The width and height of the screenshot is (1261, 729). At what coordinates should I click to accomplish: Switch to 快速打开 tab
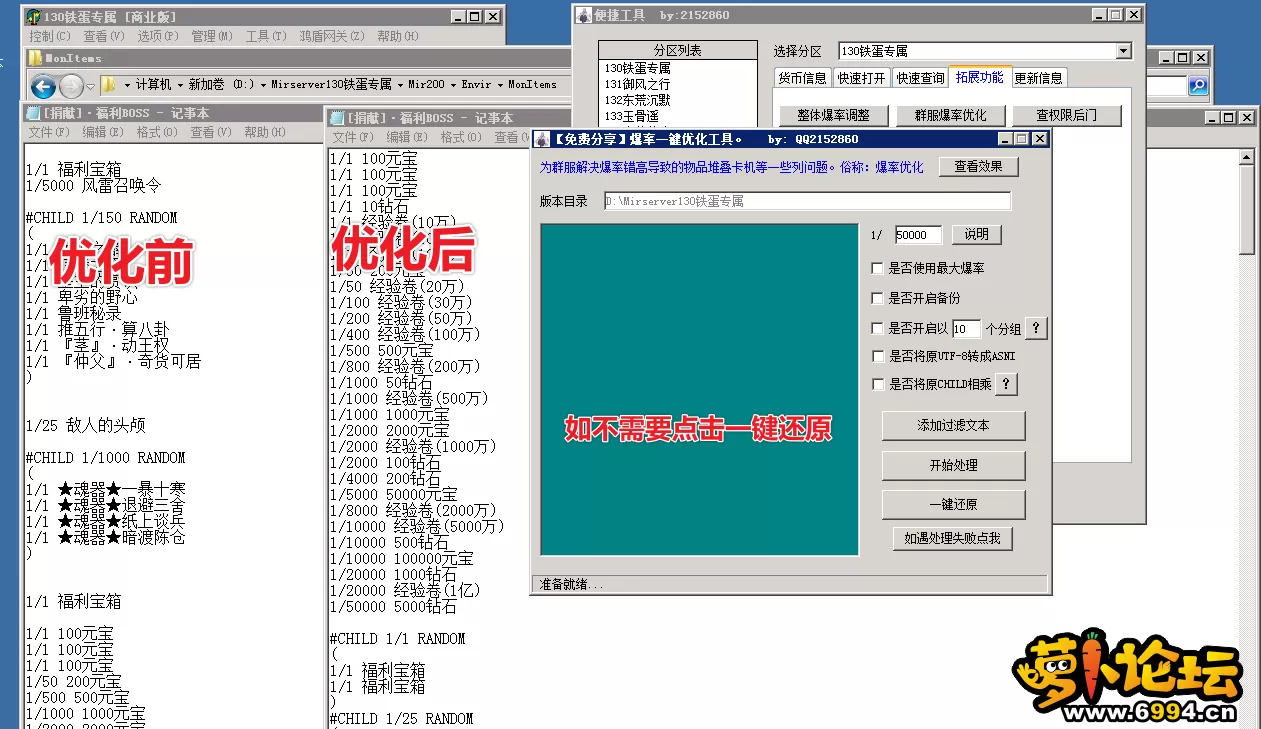coord(861,78)
